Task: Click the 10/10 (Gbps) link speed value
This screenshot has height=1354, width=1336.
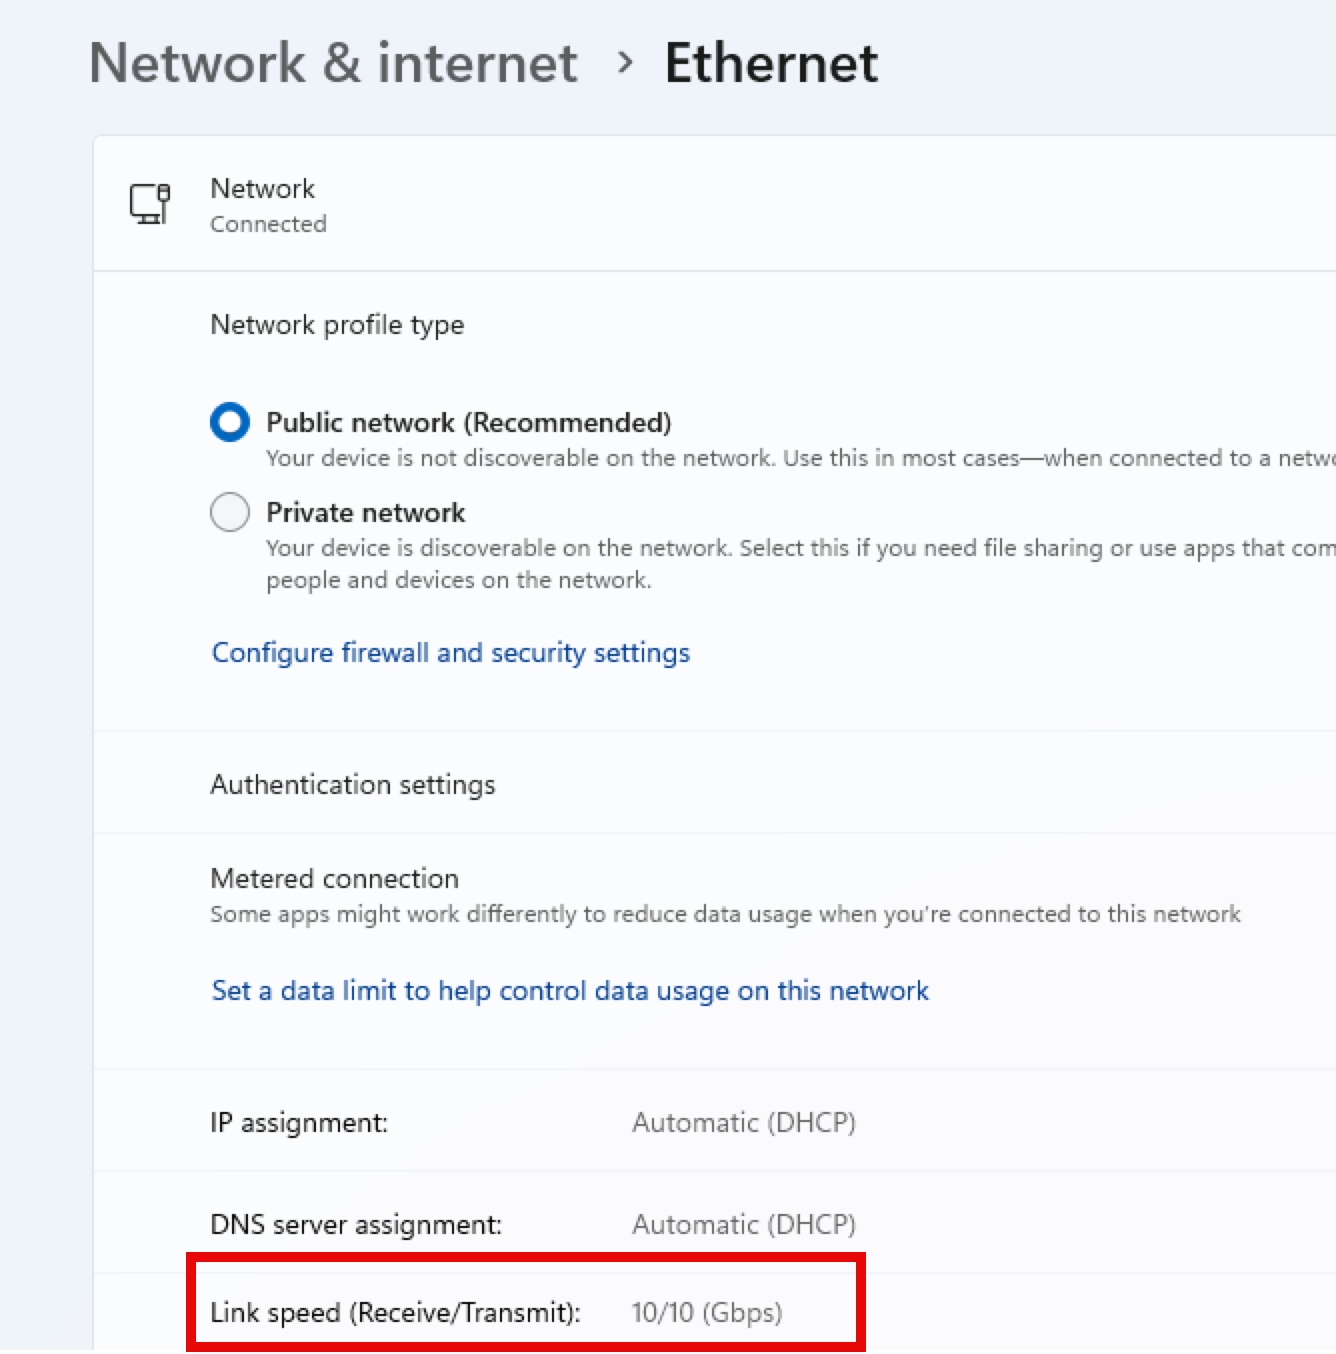Action: [x=707, y=1313]
